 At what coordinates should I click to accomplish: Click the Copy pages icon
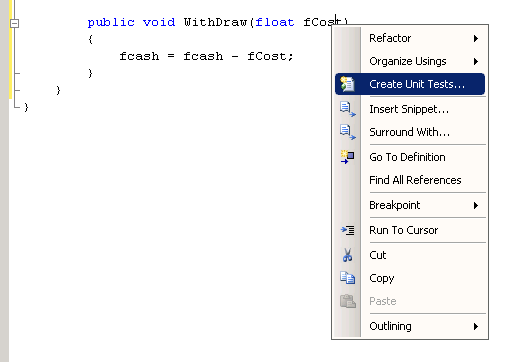(347, 278)
